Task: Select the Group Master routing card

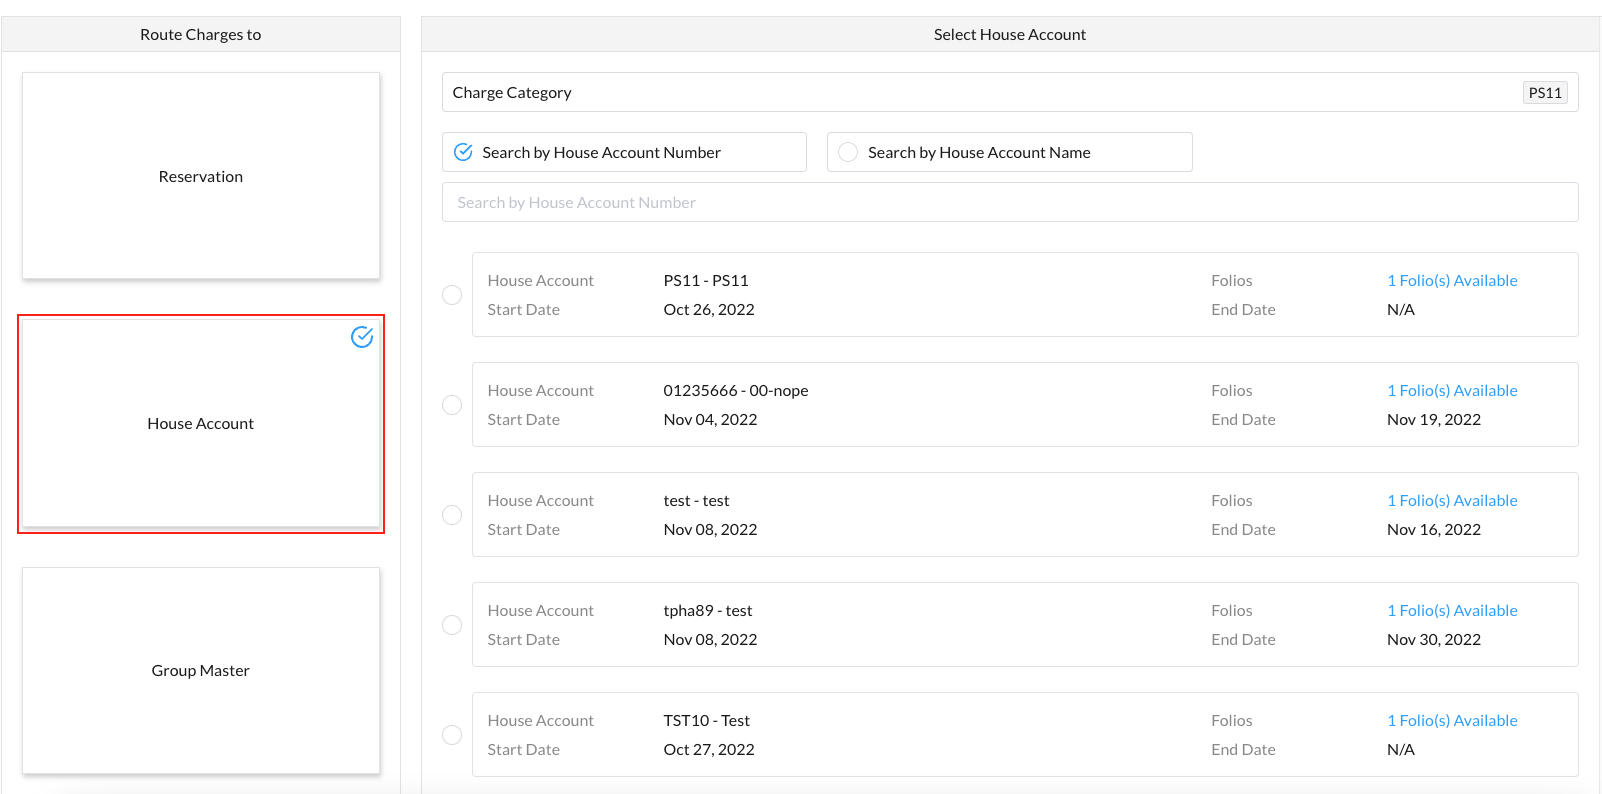Action: click(x=201, y=670)
